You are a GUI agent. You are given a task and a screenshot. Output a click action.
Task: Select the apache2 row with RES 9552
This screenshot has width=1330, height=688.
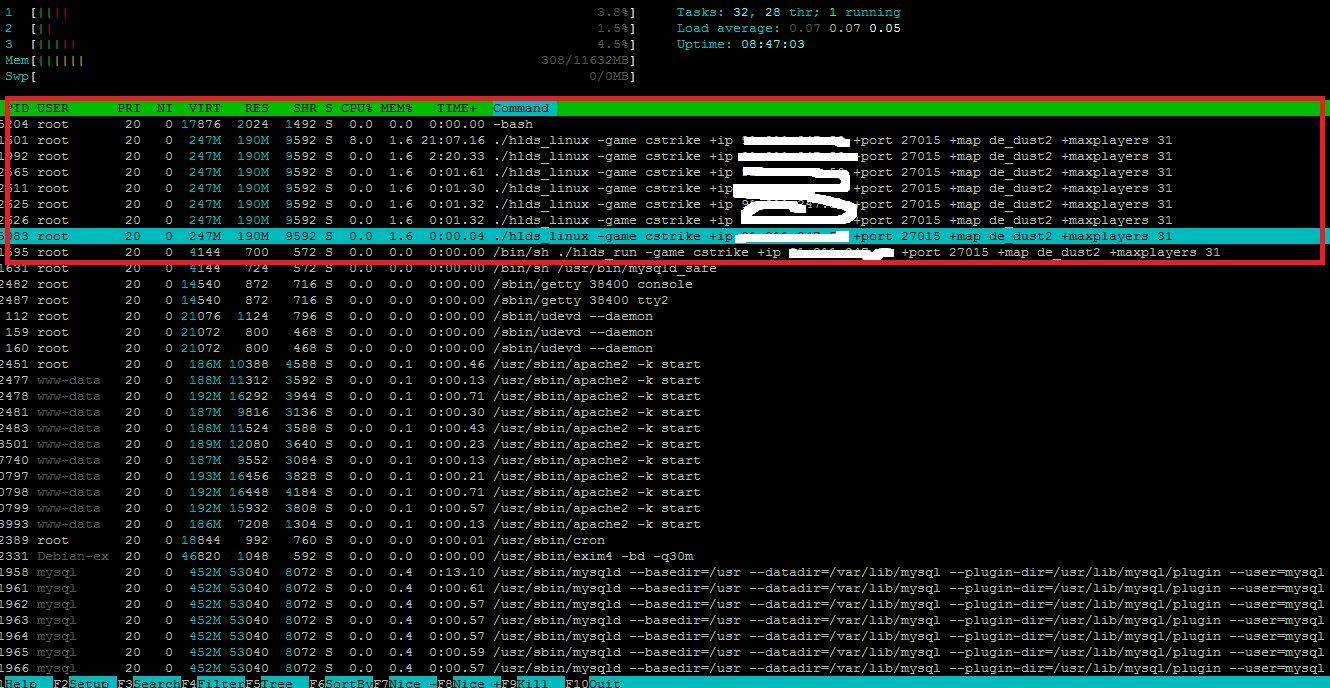(x=665, y=460)
